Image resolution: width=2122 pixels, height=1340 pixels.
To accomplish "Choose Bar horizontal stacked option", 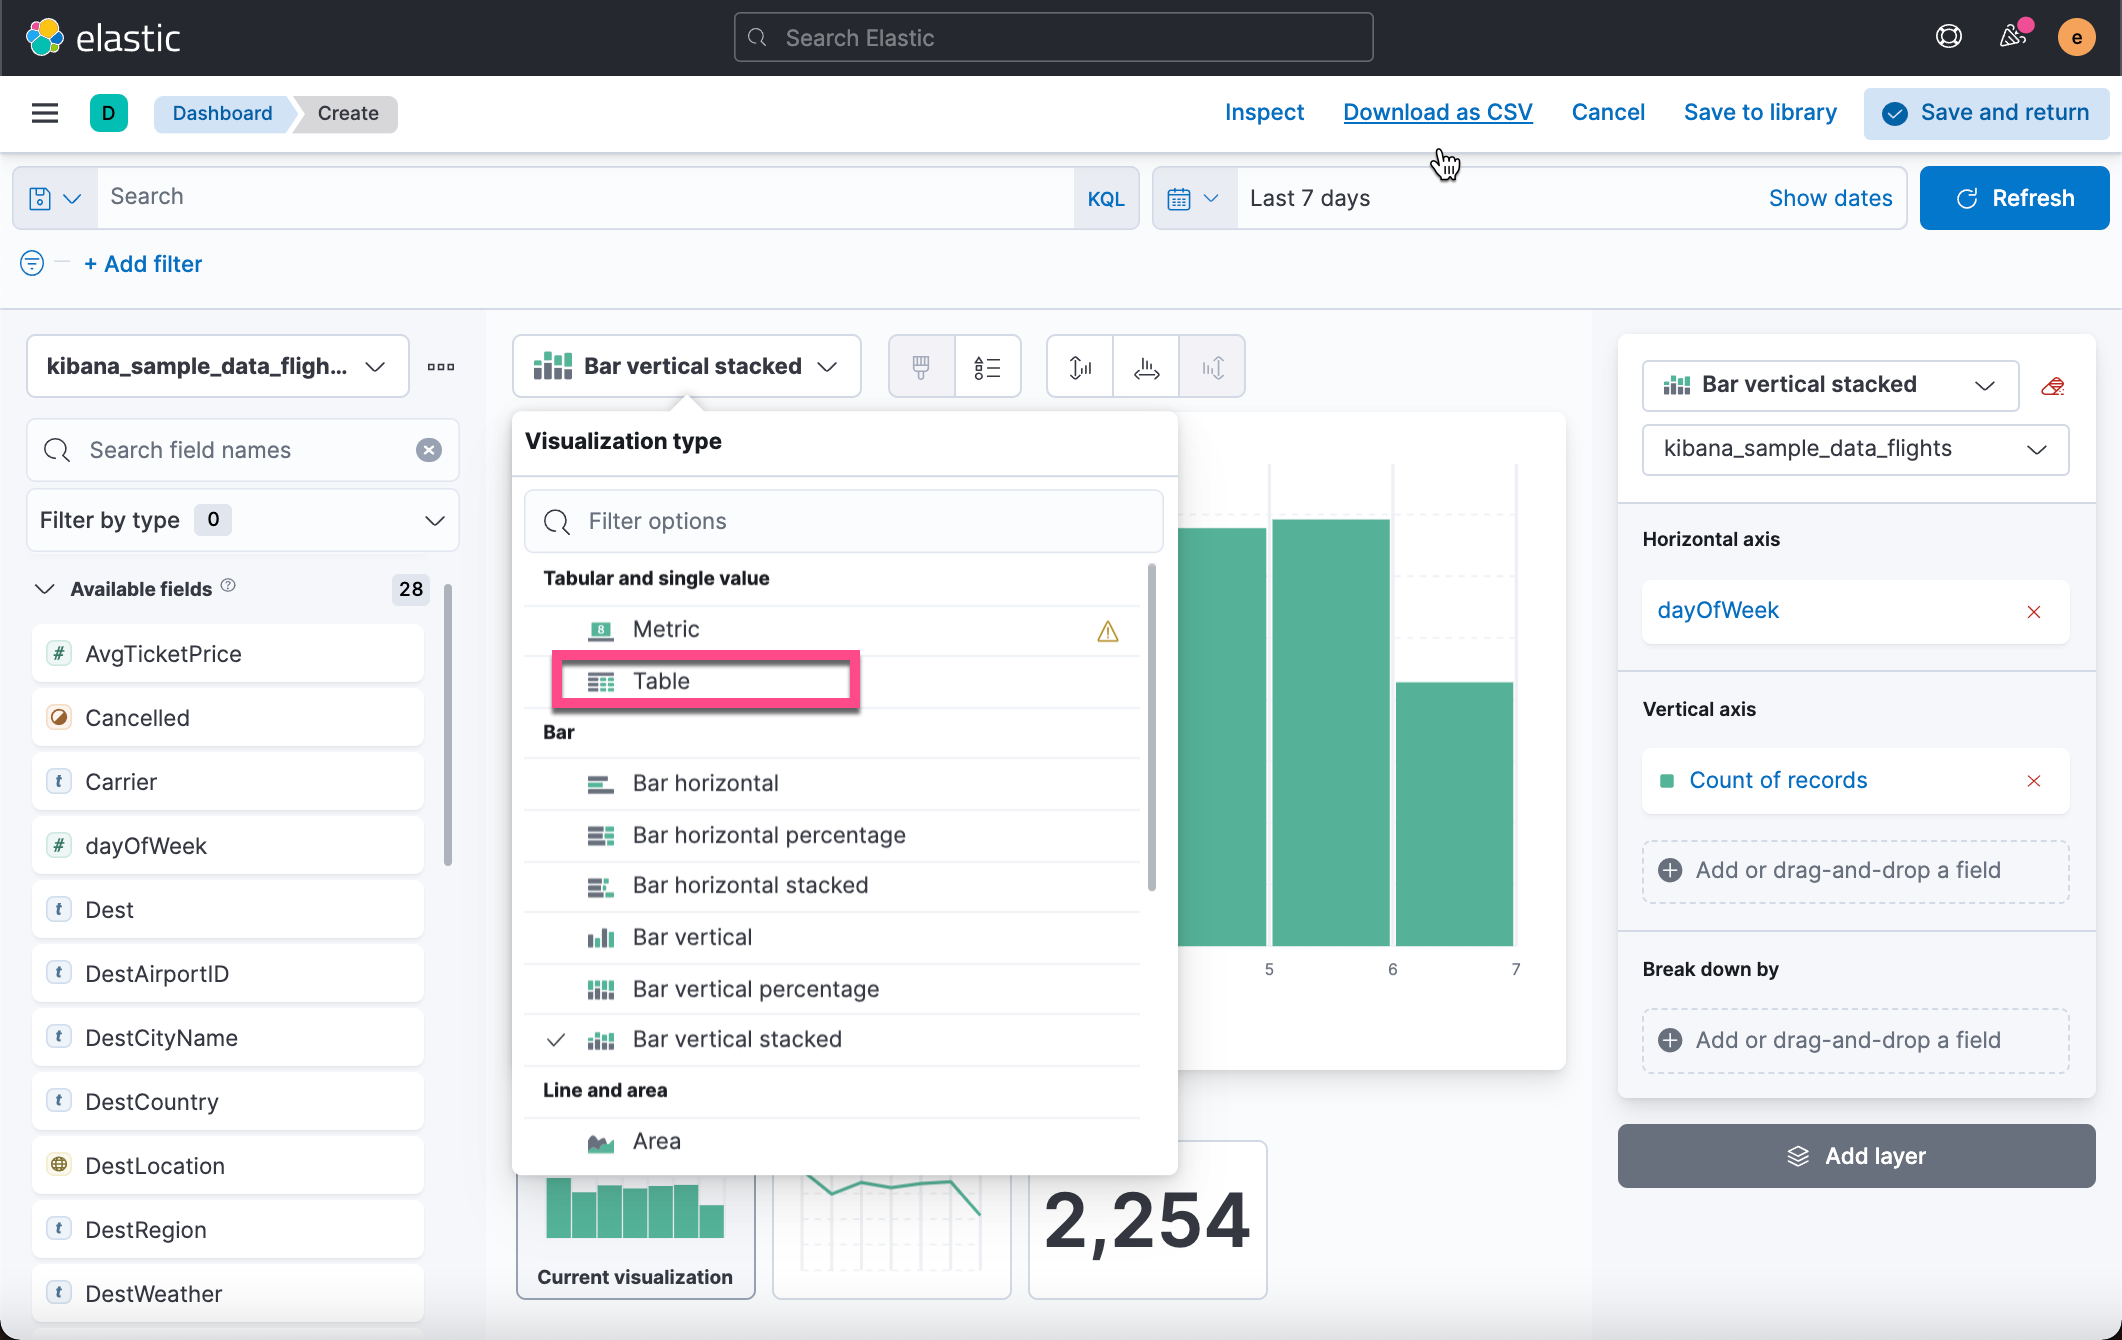I will 750,886.
